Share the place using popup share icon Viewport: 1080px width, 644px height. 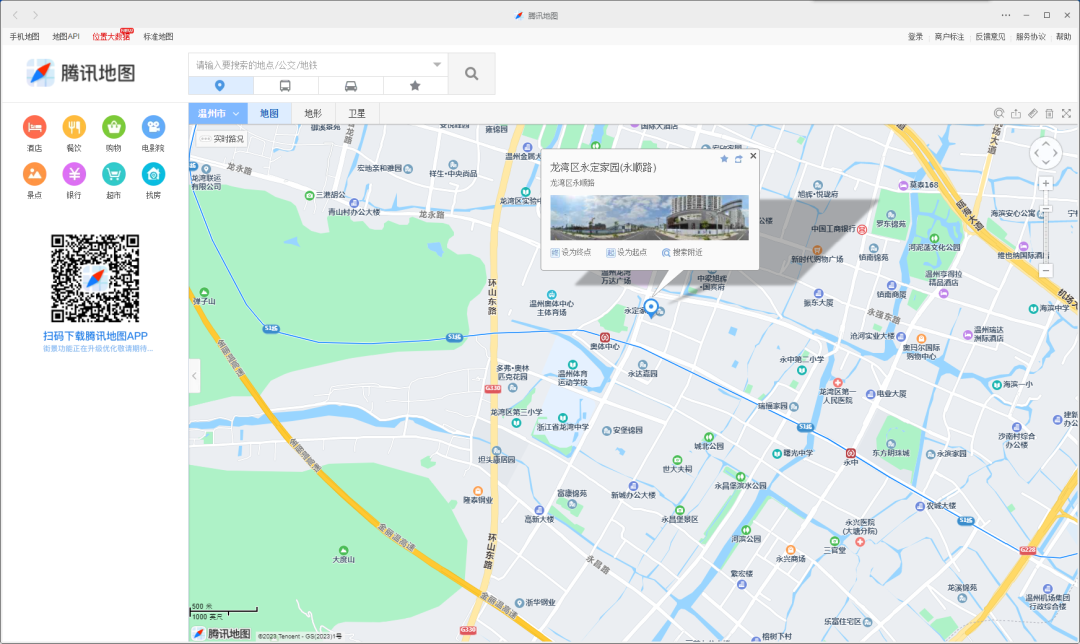point(738,159)
